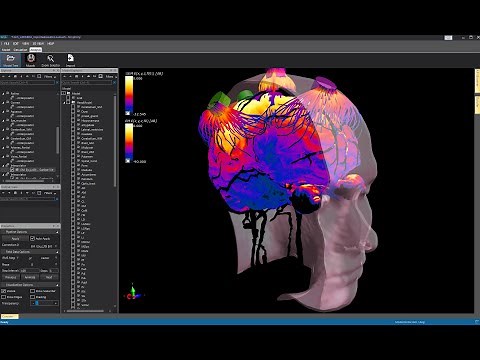Toggle the Show Edges checkbox
This screenshot has width=480, height=360.
4,297
